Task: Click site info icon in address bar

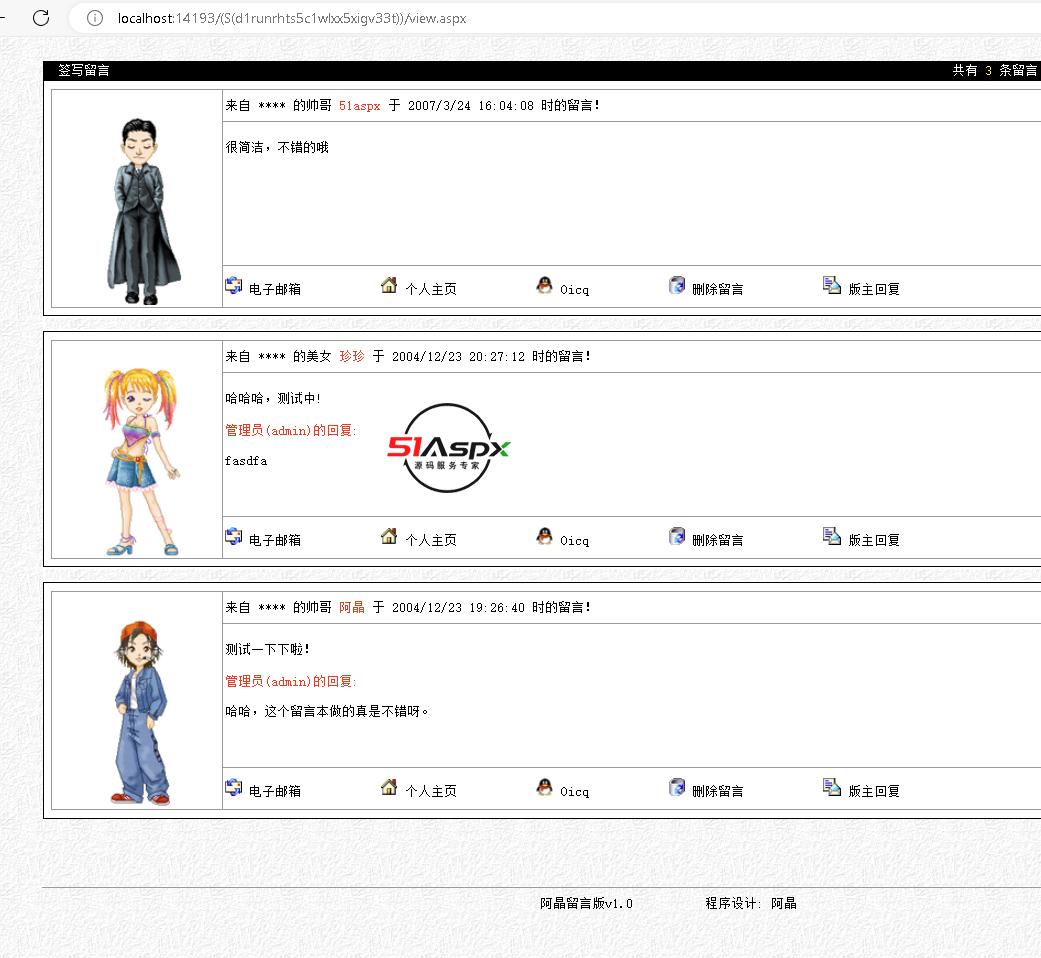Action: point(95,18)
